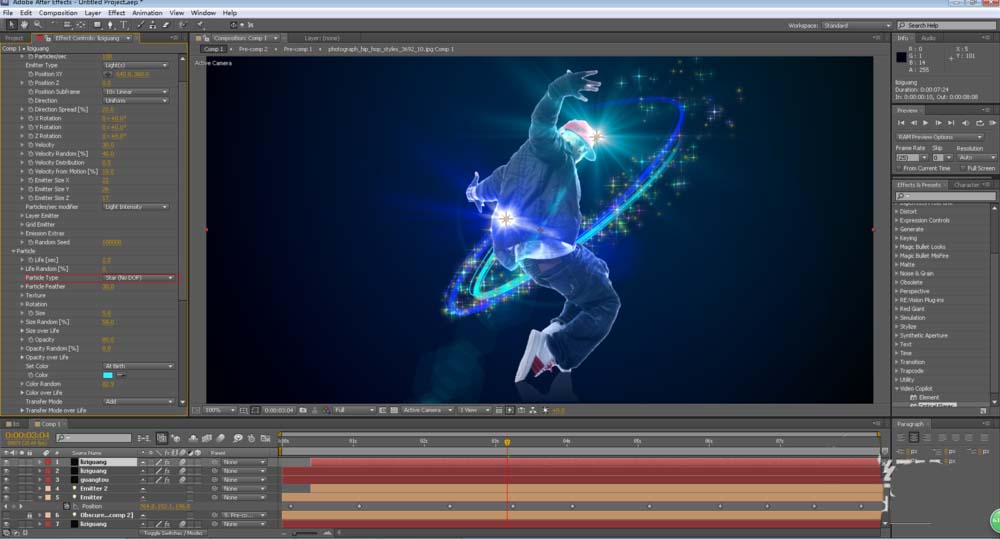Mute audio in Preview panel

(966, 123)
